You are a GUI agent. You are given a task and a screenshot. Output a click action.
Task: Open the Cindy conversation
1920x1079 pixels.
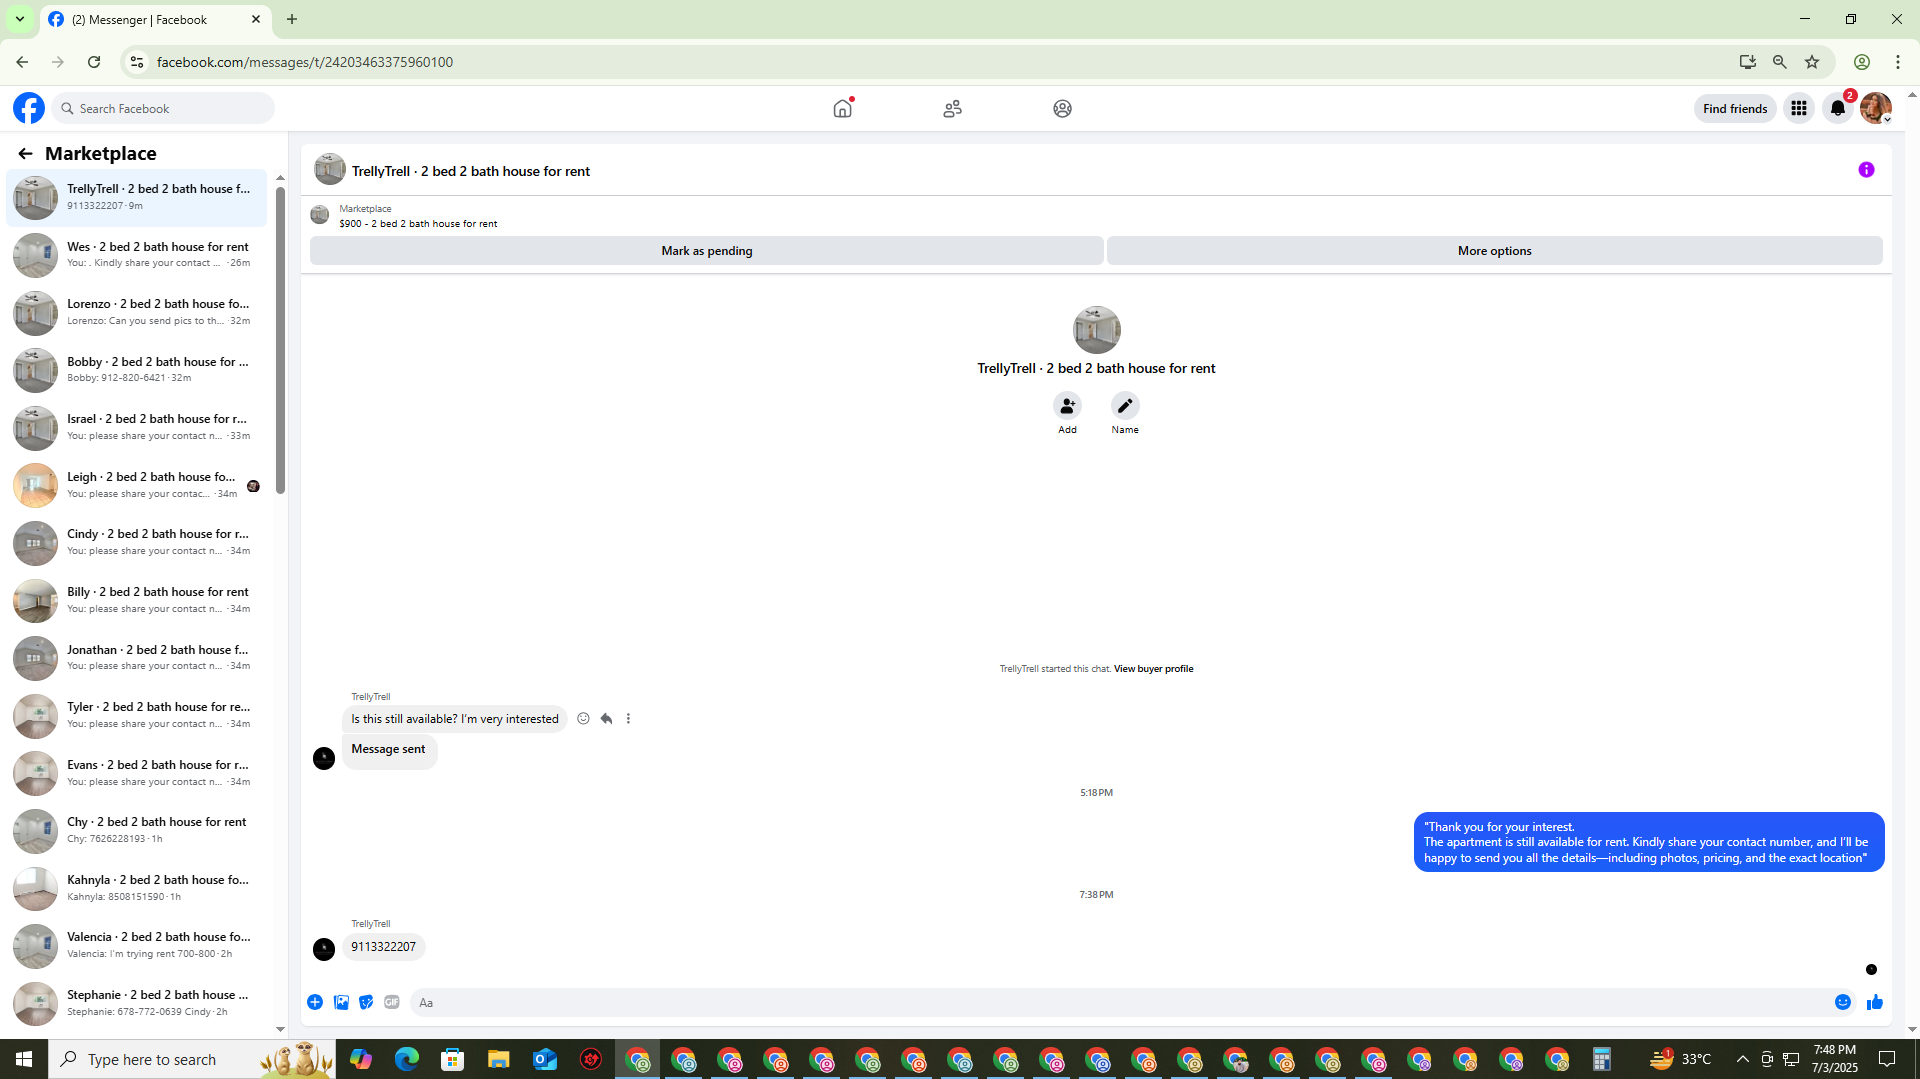(137, 542)
